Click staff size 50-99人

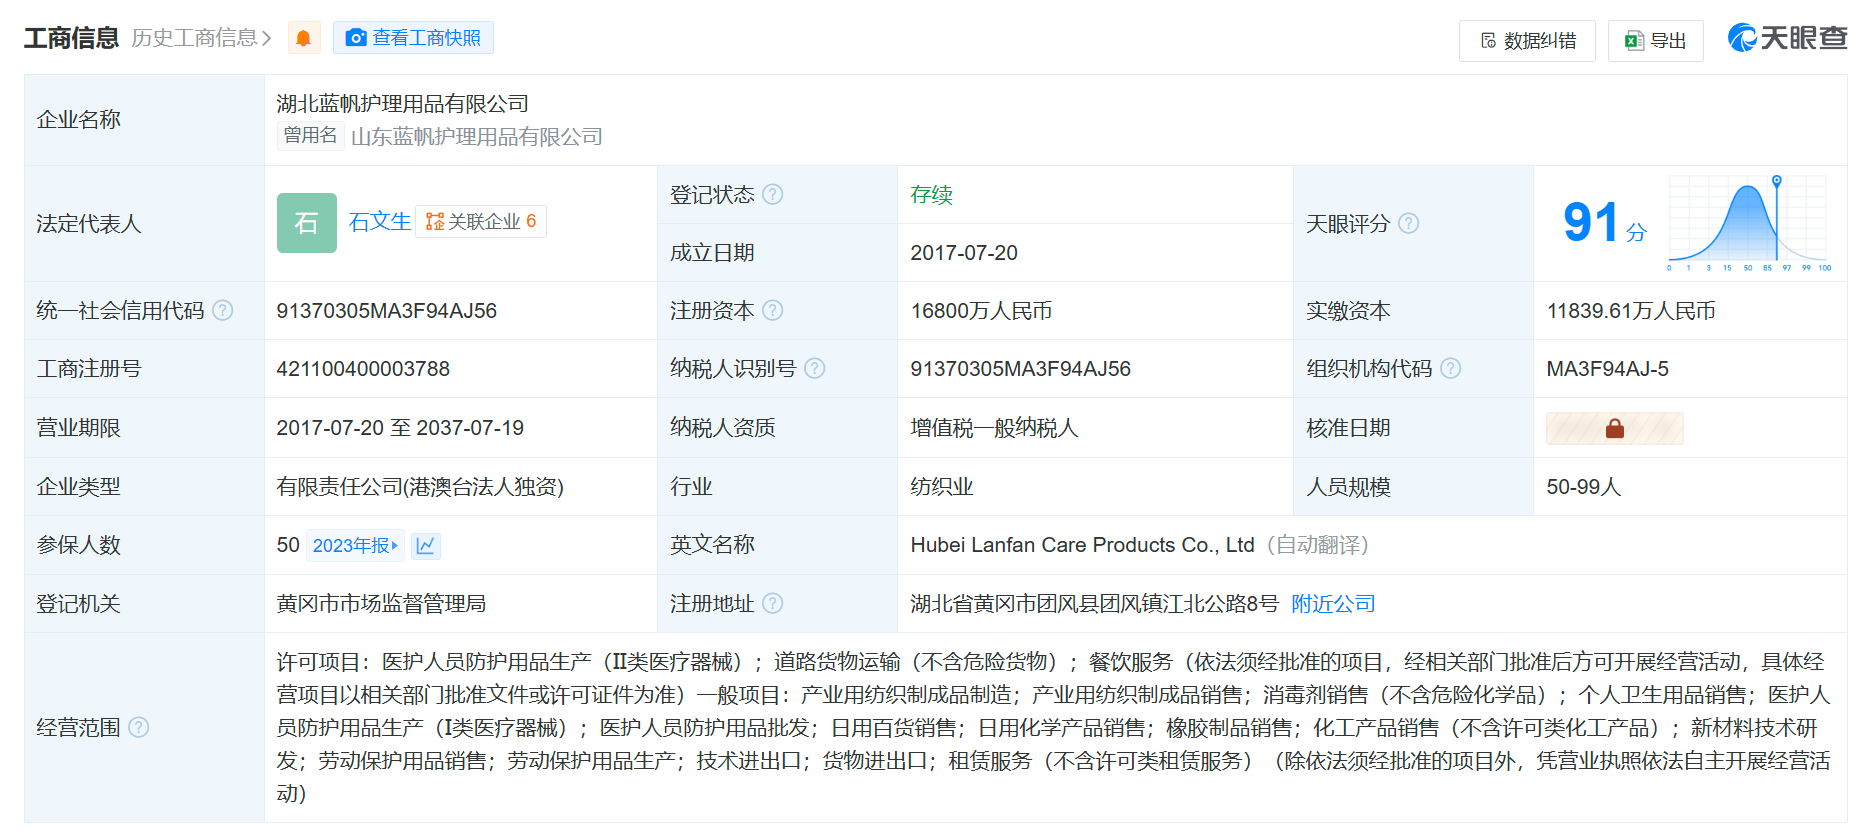click(x=1584, y=487)
